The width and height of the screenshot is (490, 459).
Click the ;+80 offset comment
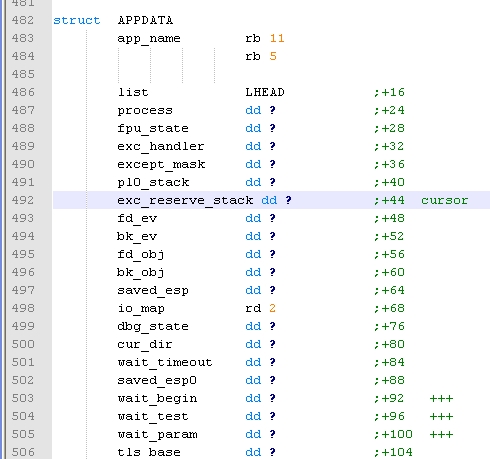coord(389,344)
